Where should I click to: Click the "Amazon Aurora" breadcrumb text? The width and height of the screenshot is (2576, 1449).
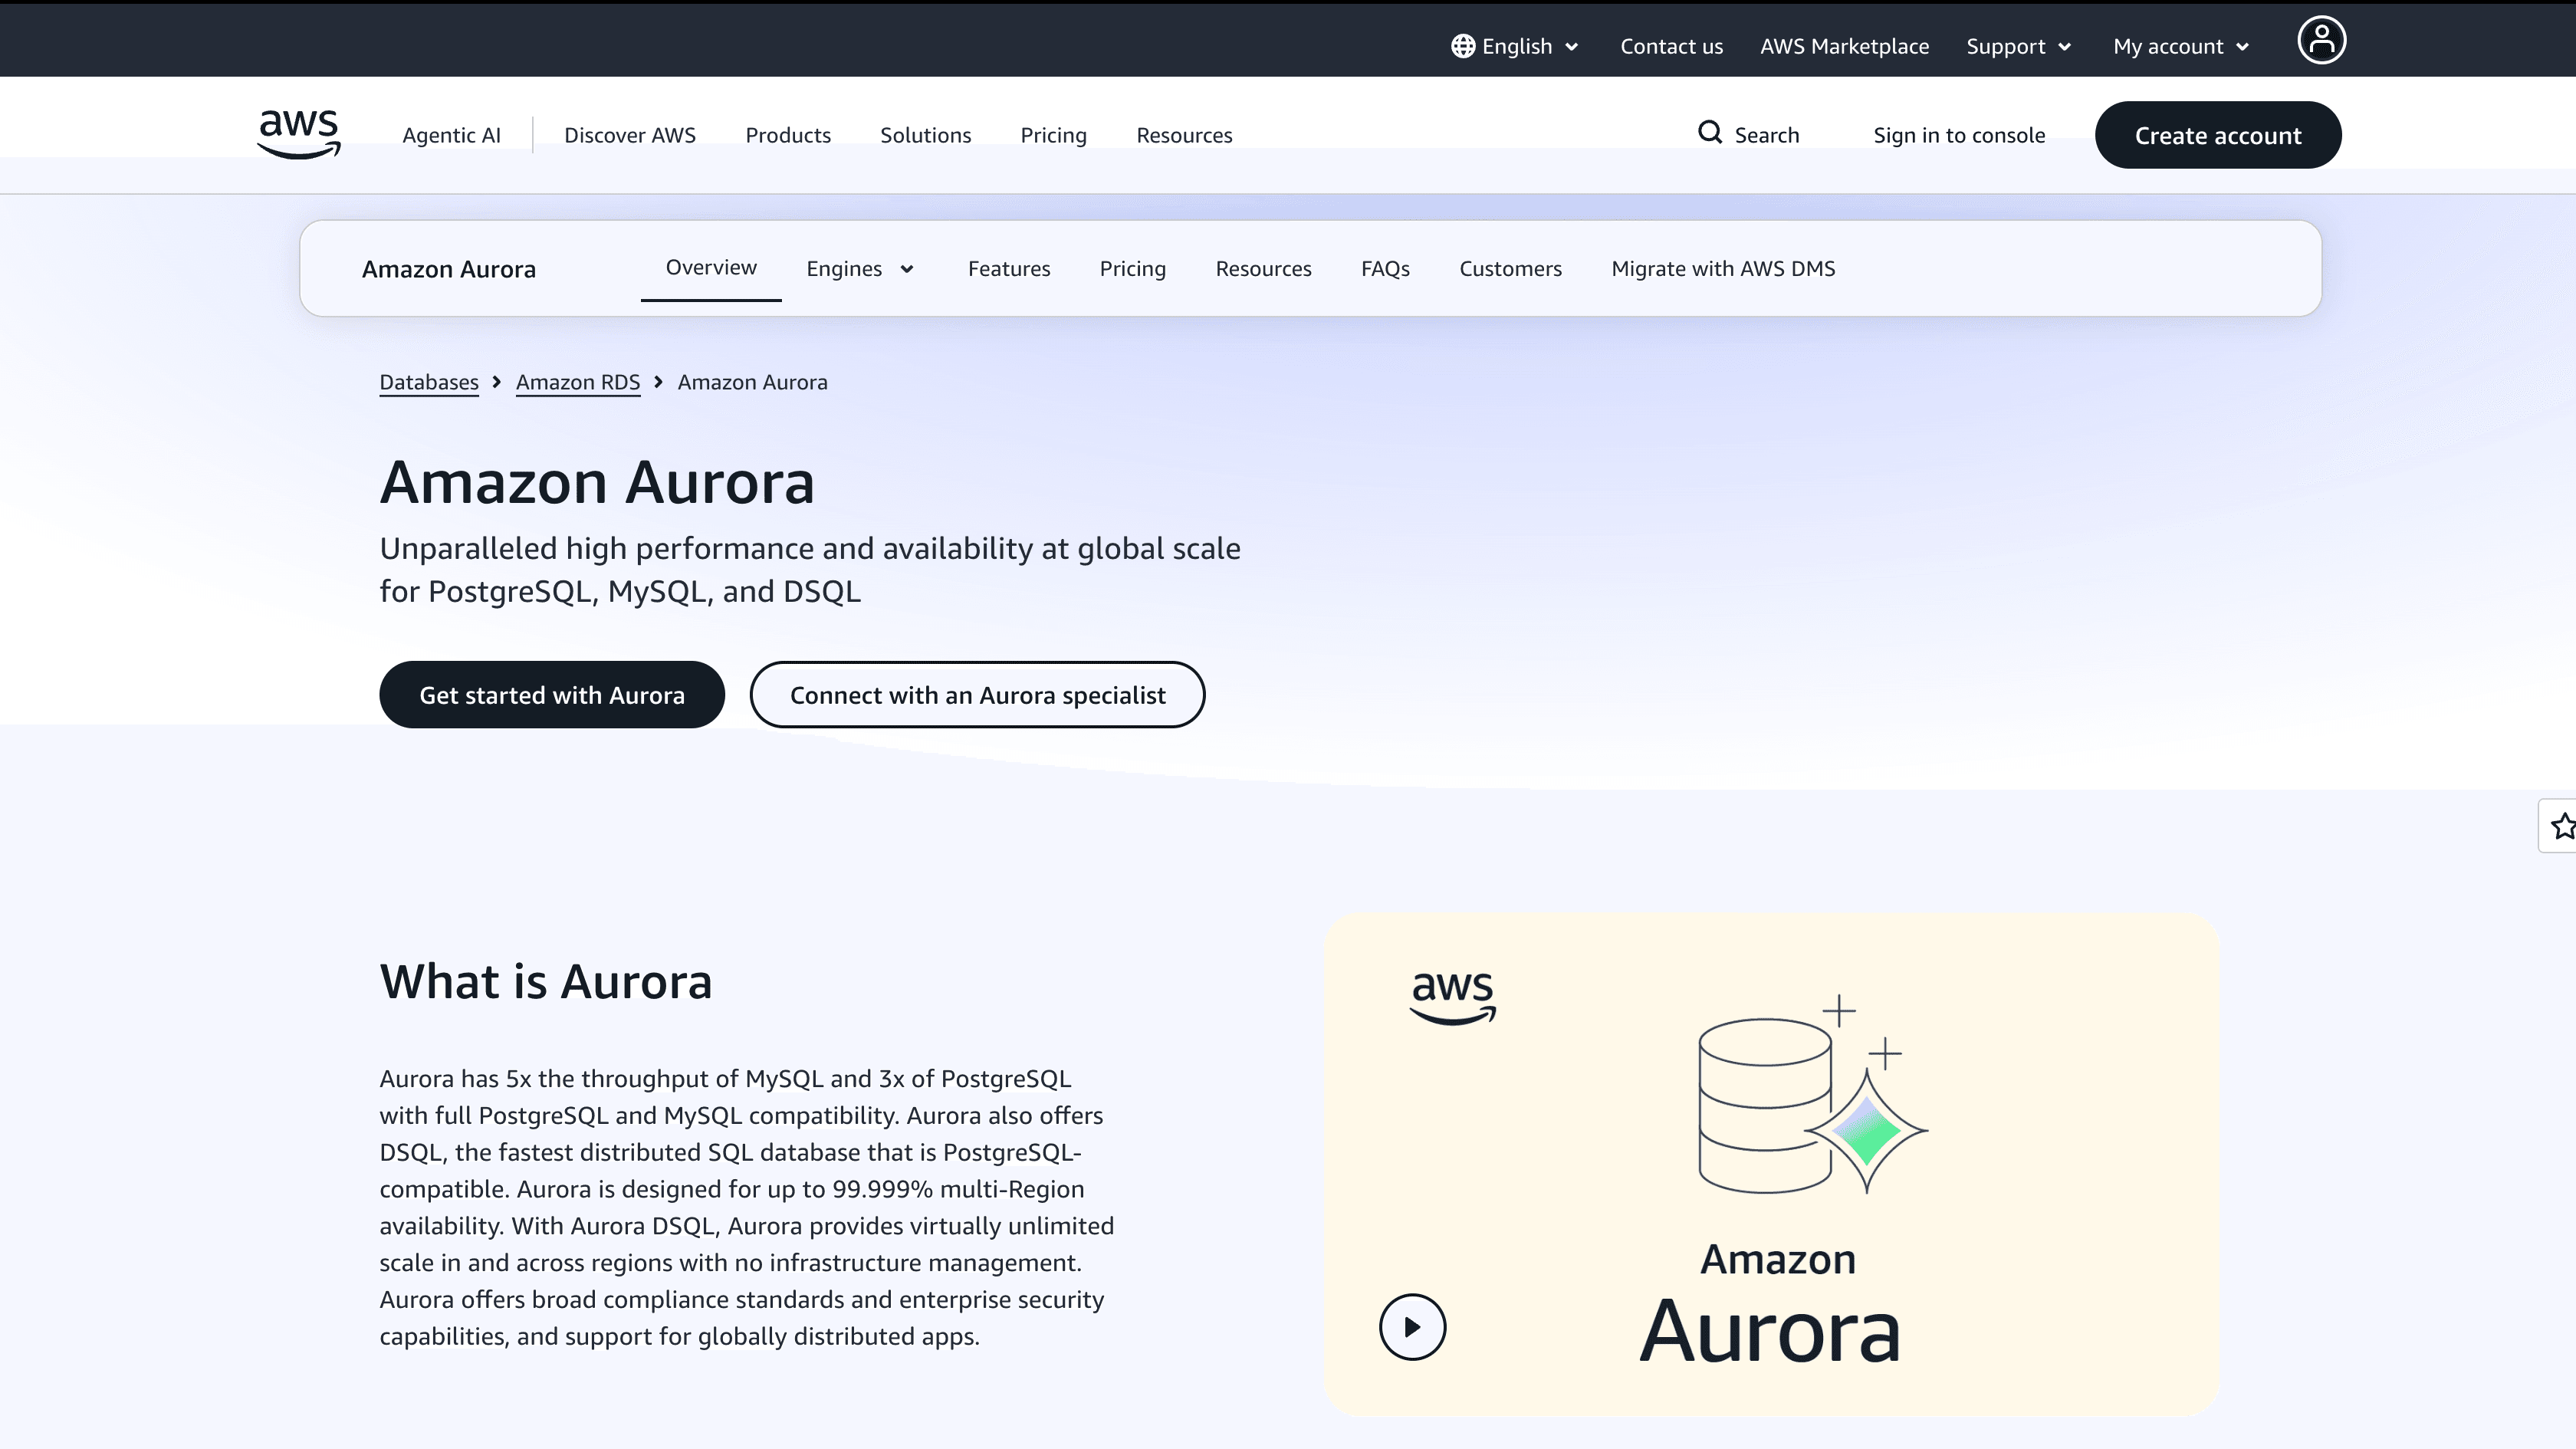752,382
